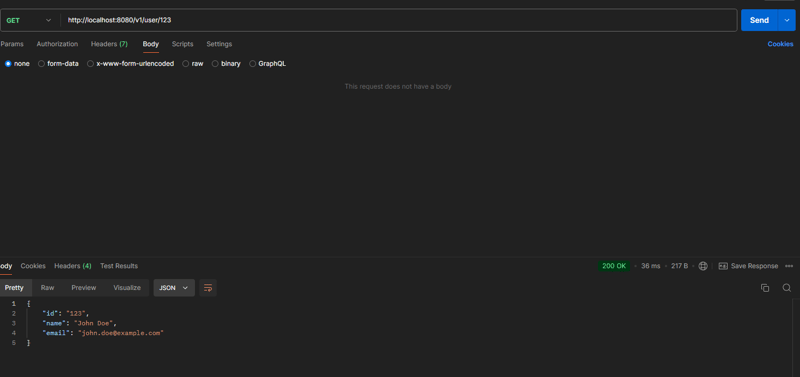
Task: Switch to the Params tab
Action: tap(12, 44)
